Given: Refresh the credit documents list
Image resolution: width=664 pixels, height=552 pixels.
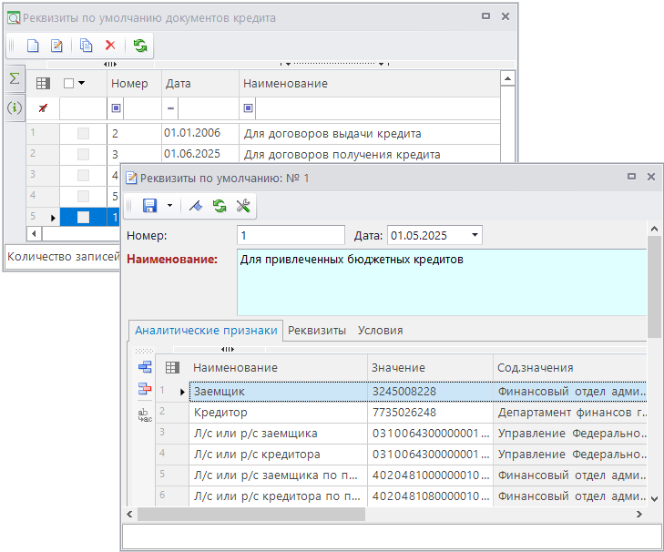Looking at the screenshot, I should pyautogui.click(x=140, y=46).
